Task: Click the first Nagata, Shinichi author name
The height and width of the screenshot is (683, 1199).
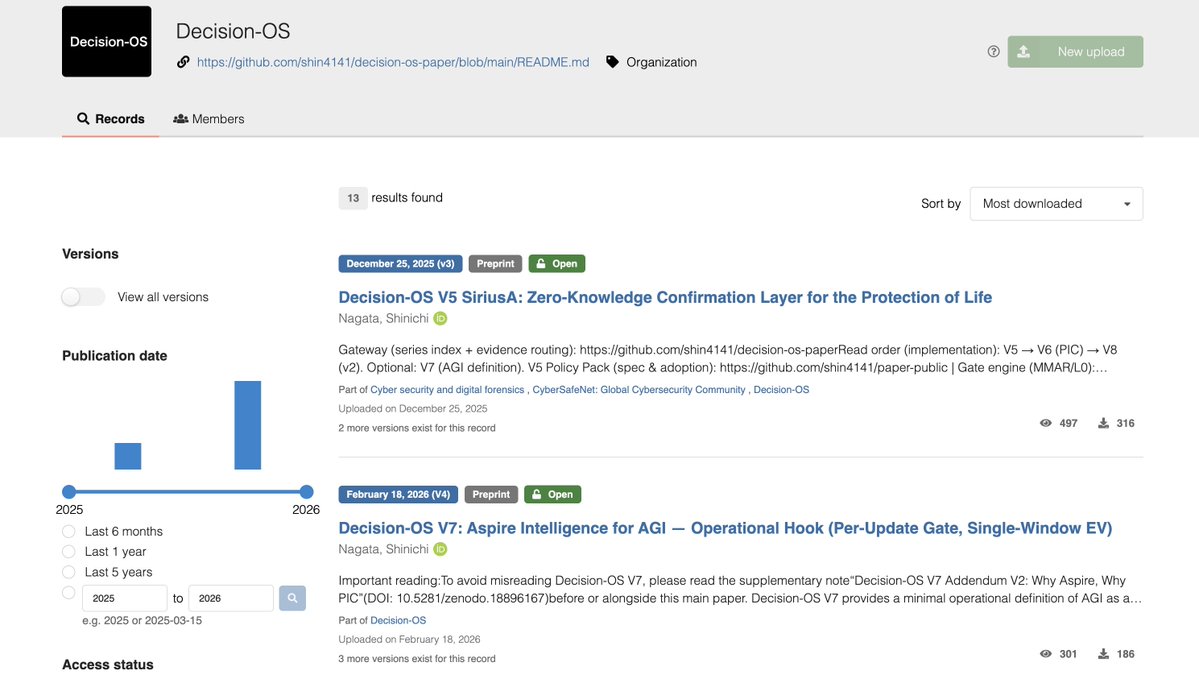Action: [x=384, y=318]
